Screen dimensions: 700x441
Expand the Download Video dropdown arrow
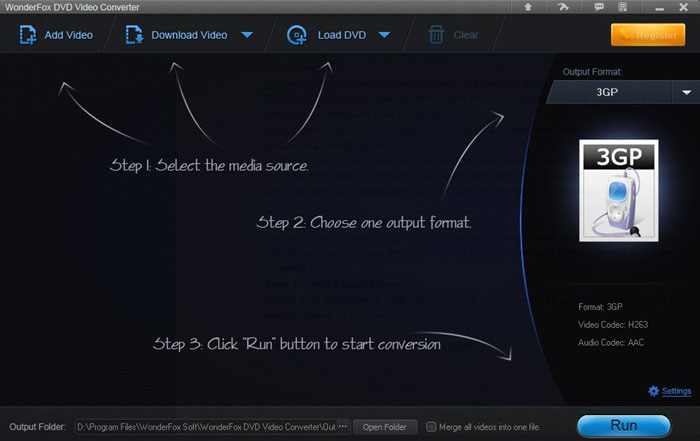coord(247,35)
